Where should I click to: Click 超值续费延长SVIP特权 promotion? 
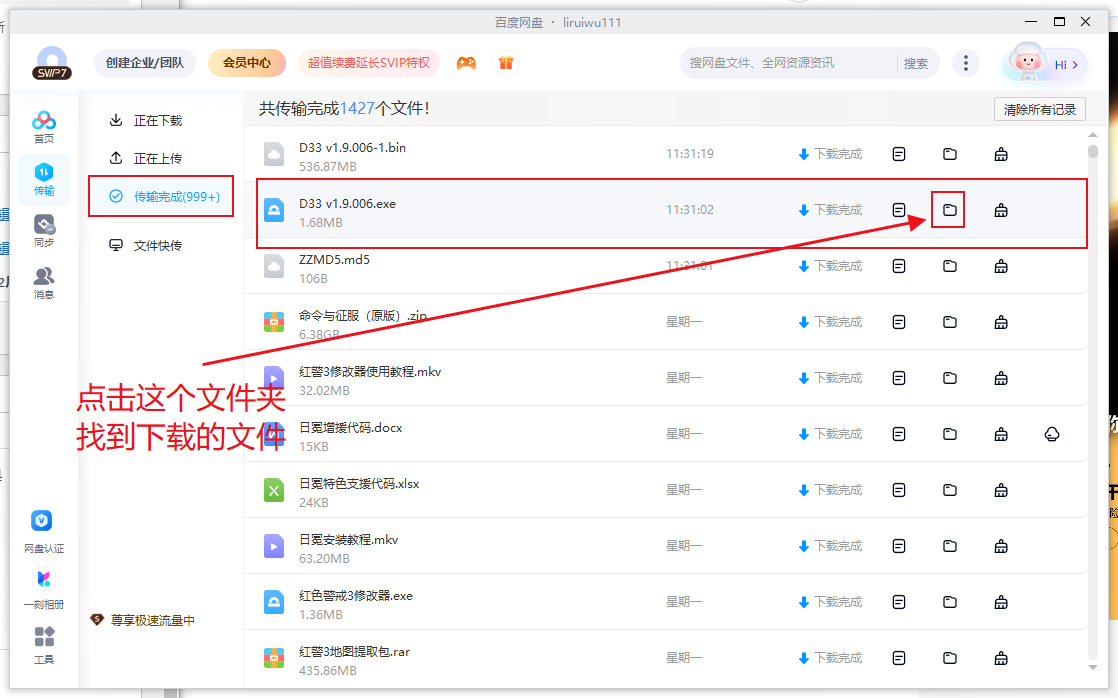click(369, 63)
